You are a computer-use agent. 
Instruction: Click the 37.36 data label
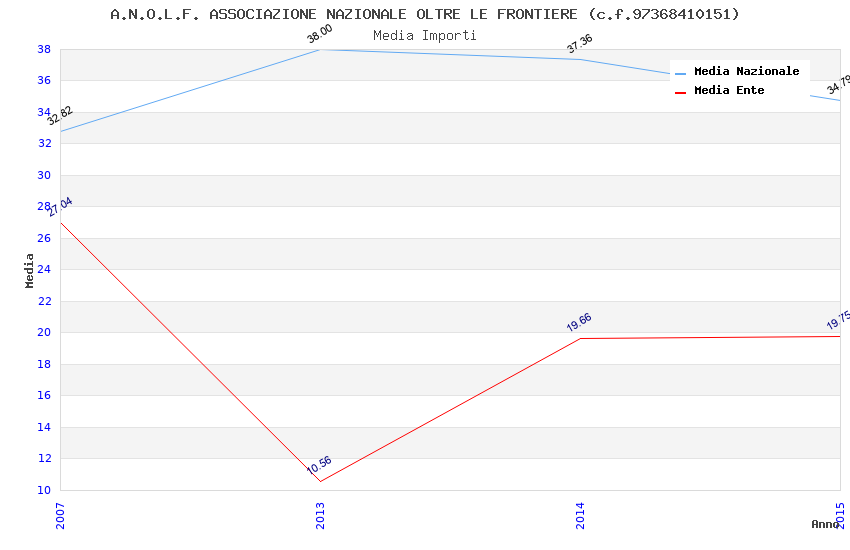pyautogui.click(x=579, y=43)
